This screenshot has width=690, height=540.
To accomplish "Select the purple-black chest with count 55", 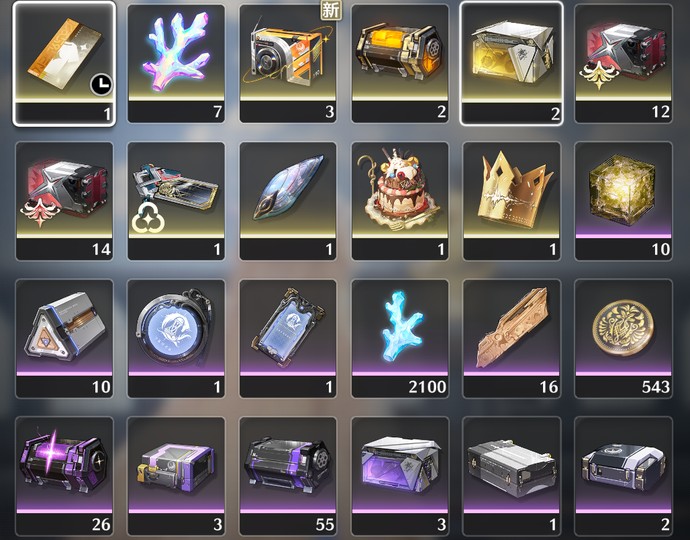I will (x=288, y=476).
